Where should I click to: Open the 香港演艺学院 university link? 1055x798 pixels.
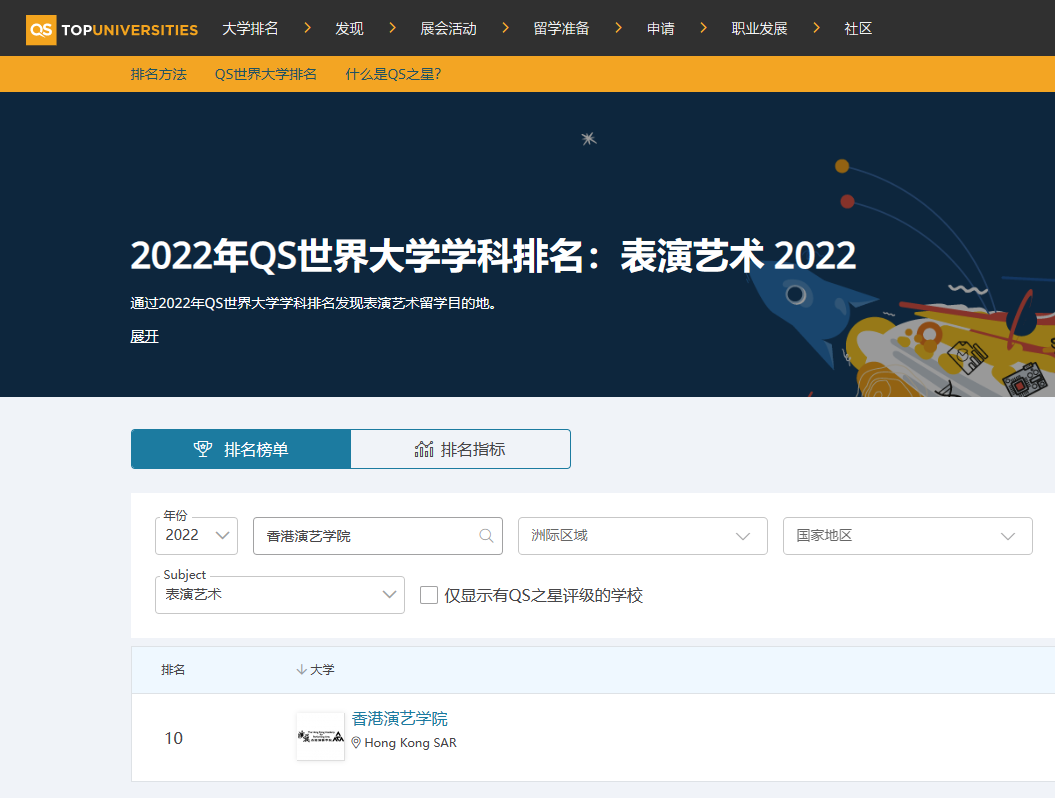click(x=400, y=719)
